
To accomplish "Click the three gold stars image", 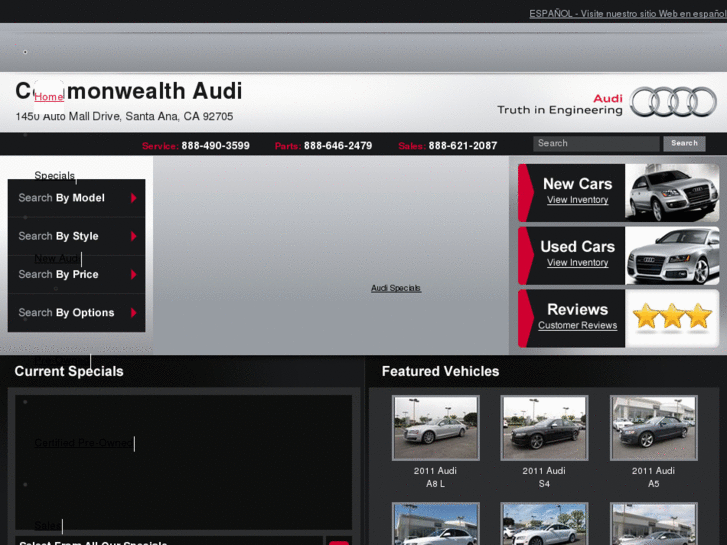I will (x=672, y=318).
